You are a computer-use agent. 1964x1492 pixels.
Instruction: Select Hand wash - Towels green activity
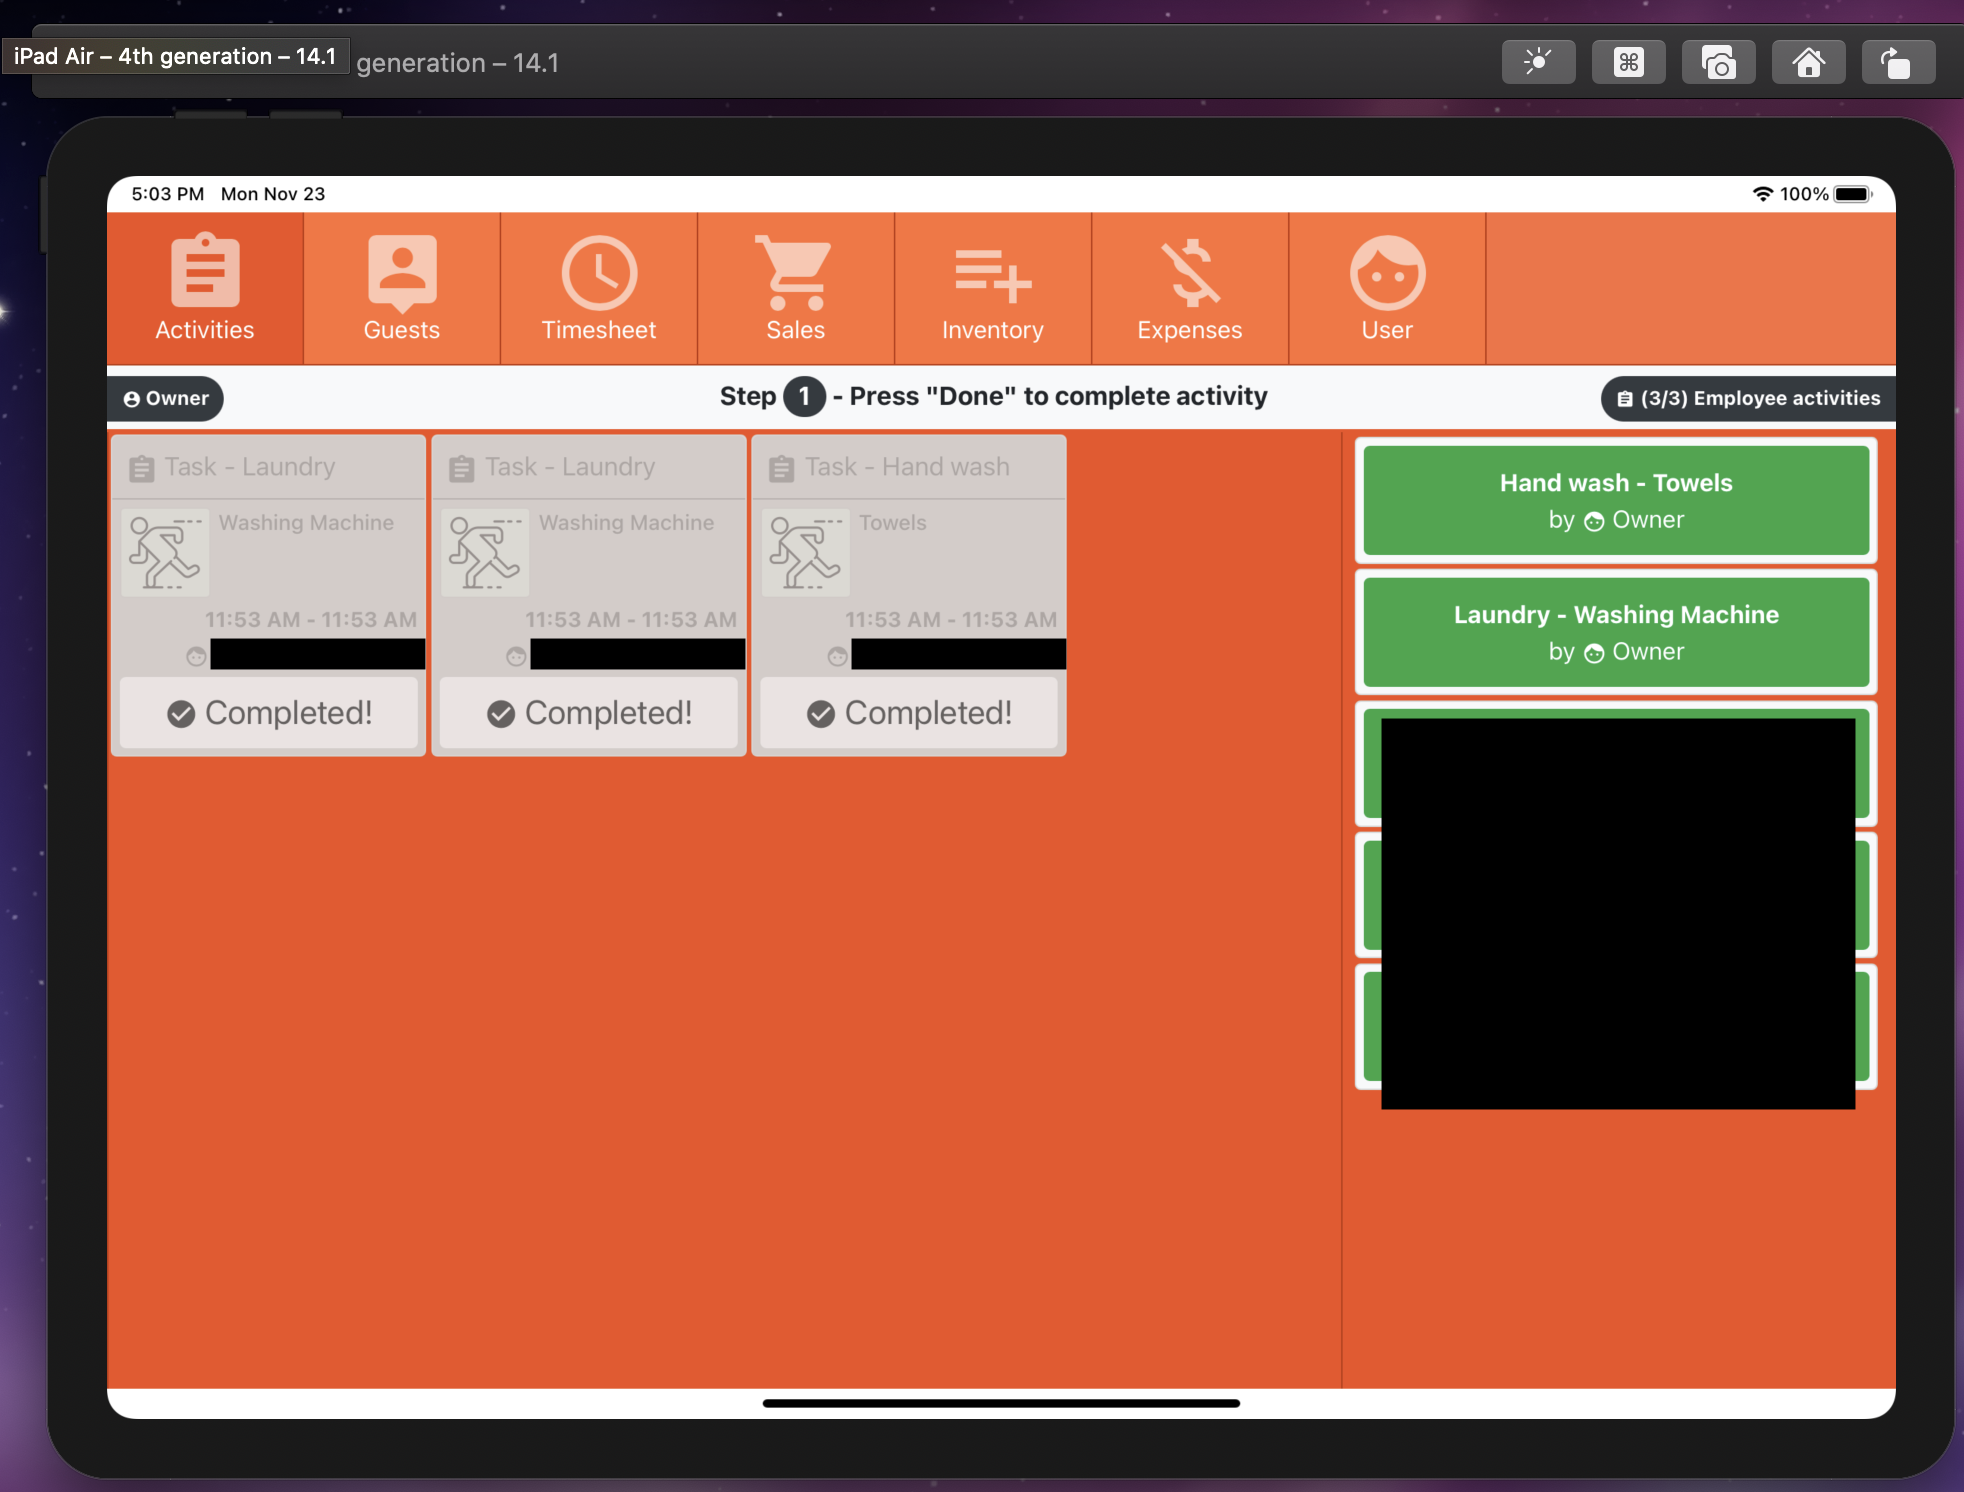click(1615, 500)
